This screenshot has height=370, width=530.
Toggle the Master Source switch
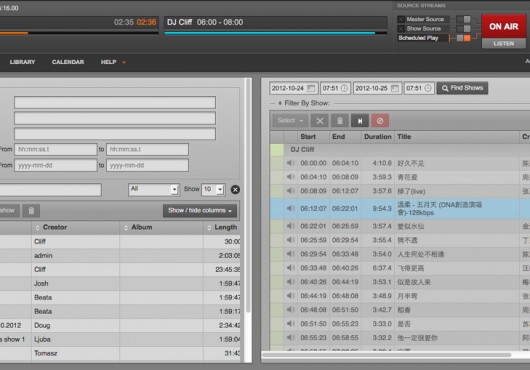463,19
